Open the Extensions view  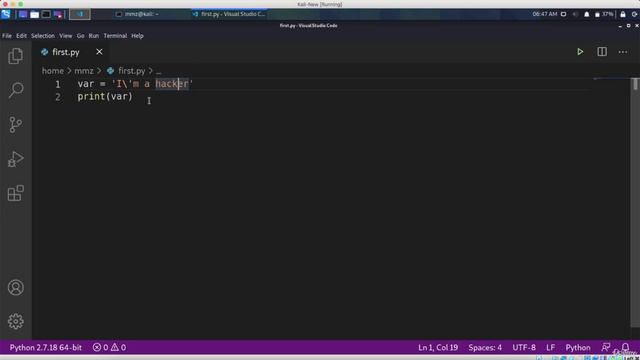point(16,193)
